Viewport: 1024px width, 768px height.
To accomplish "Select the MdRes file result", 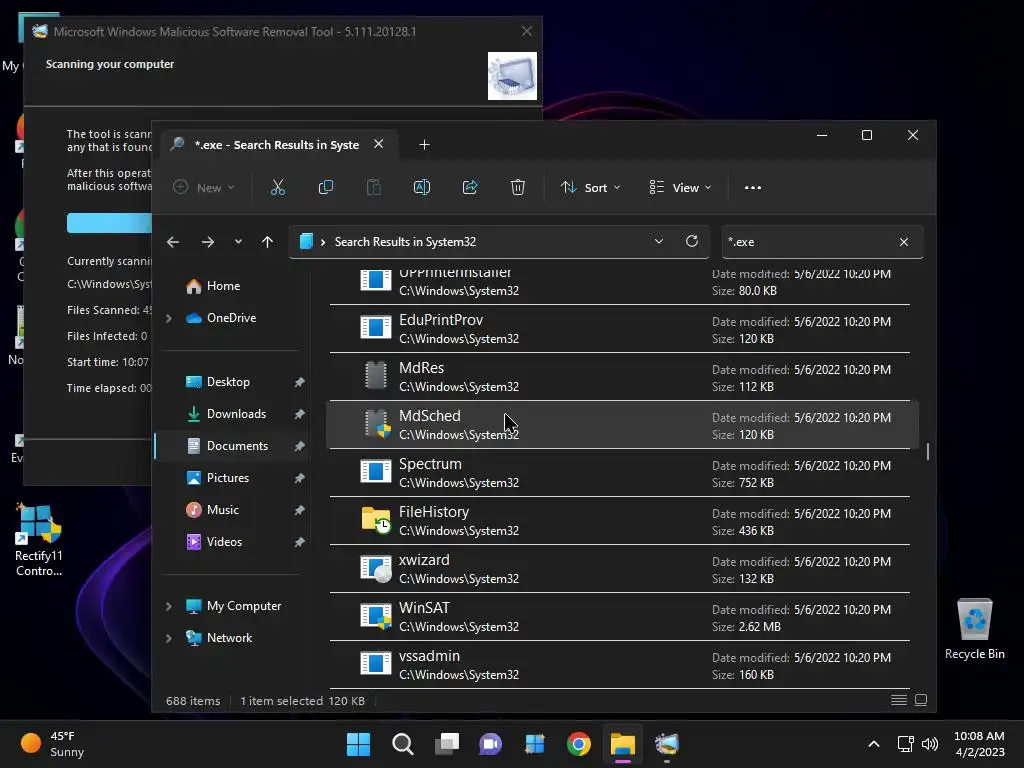I will click(622, 377).
